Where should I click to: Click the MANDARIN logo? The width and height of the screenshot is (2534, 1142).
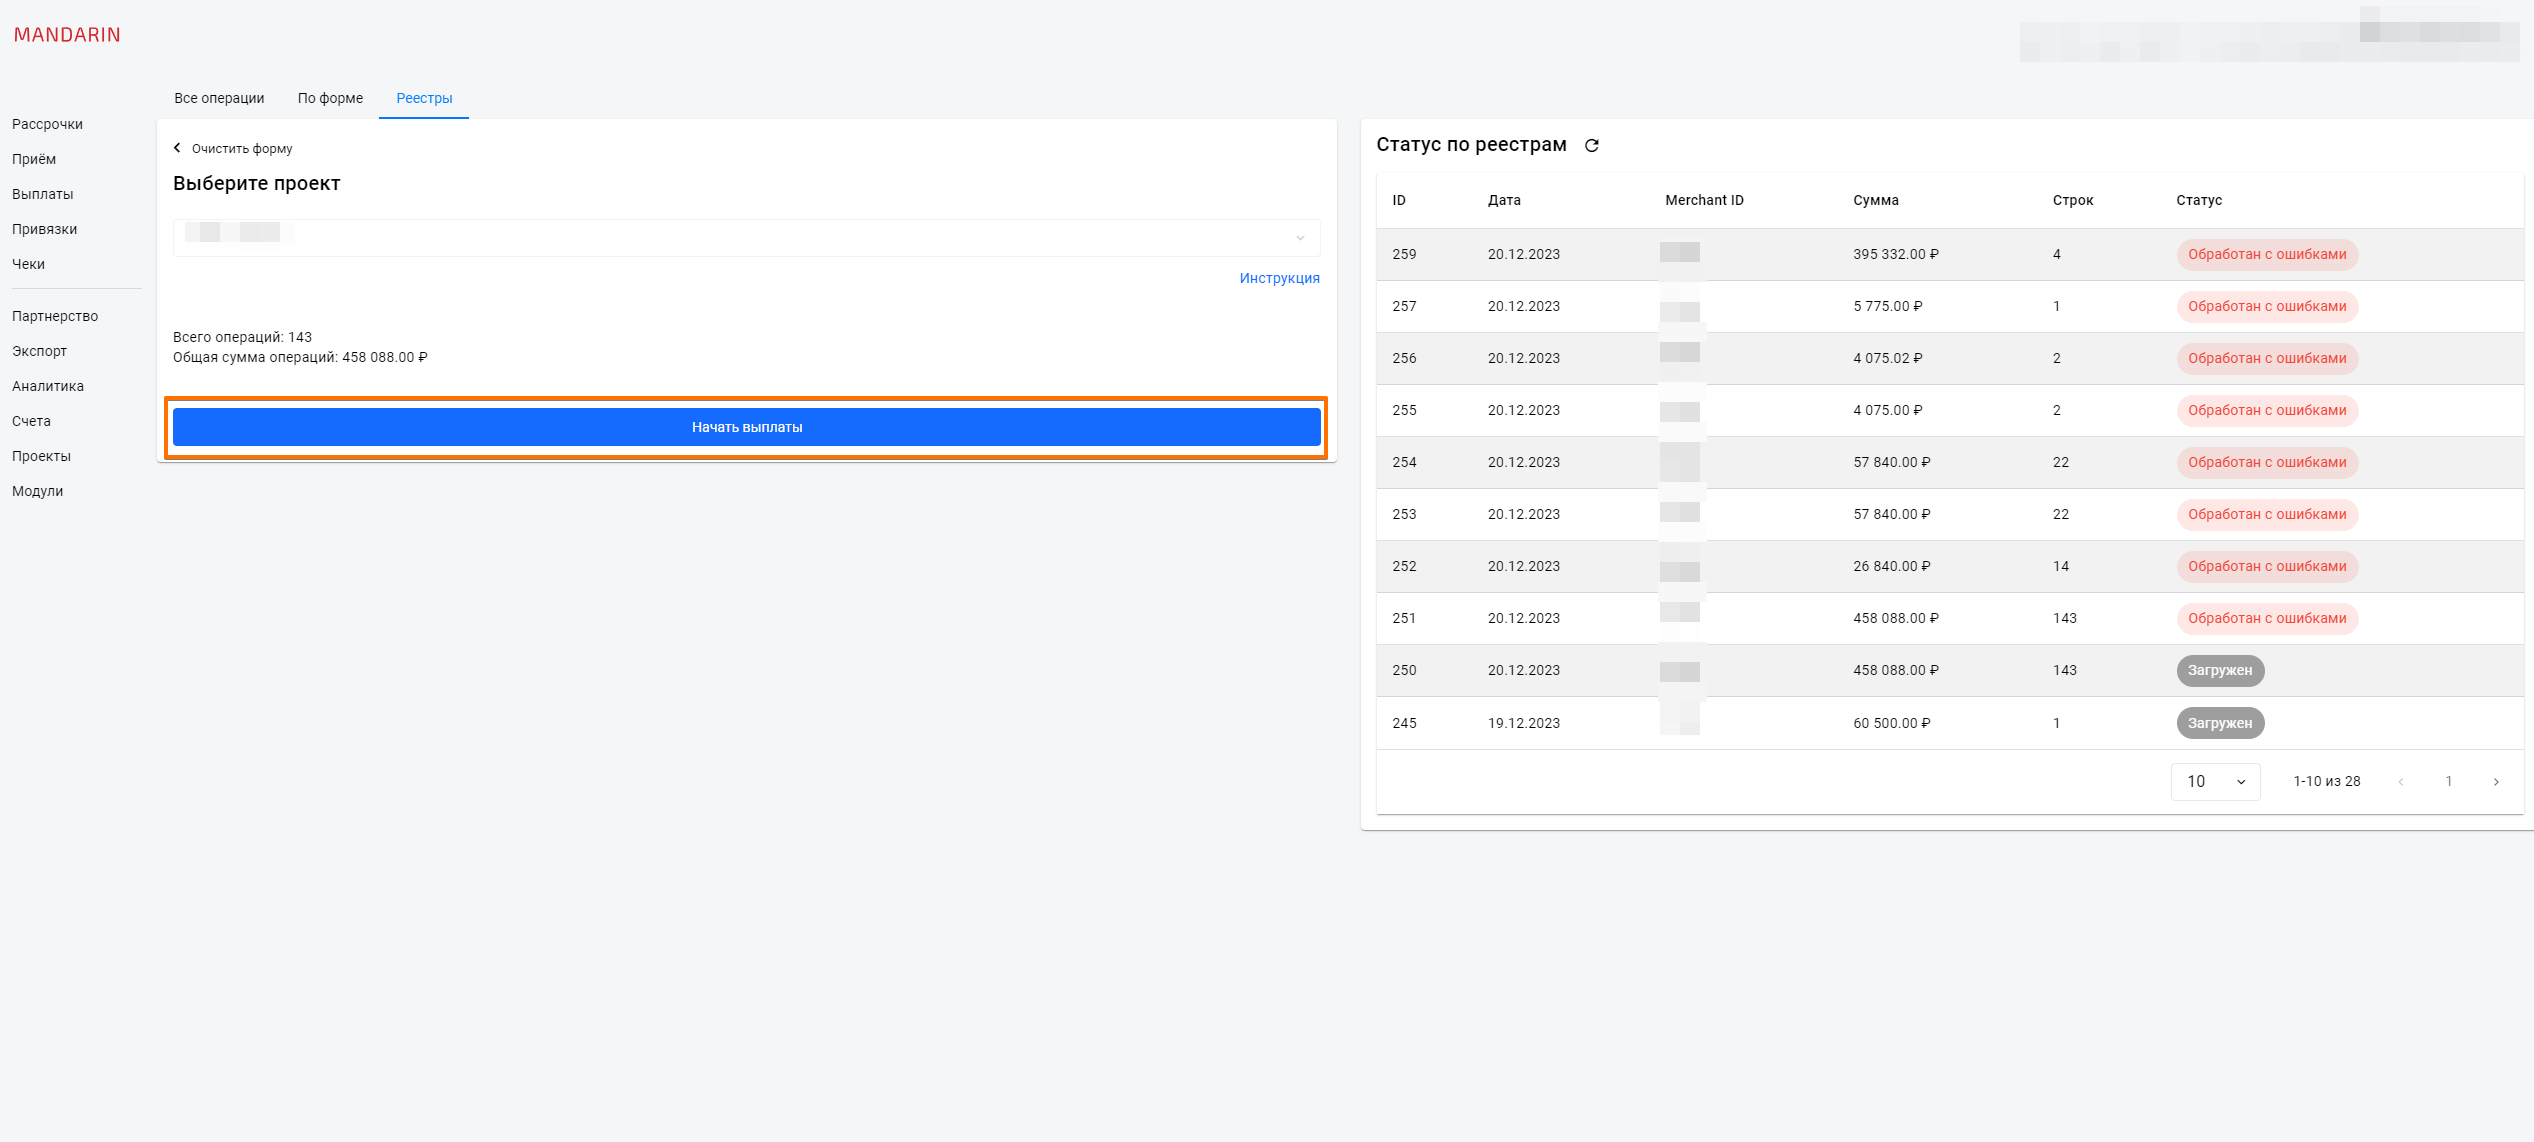click(x=67, y=35)
